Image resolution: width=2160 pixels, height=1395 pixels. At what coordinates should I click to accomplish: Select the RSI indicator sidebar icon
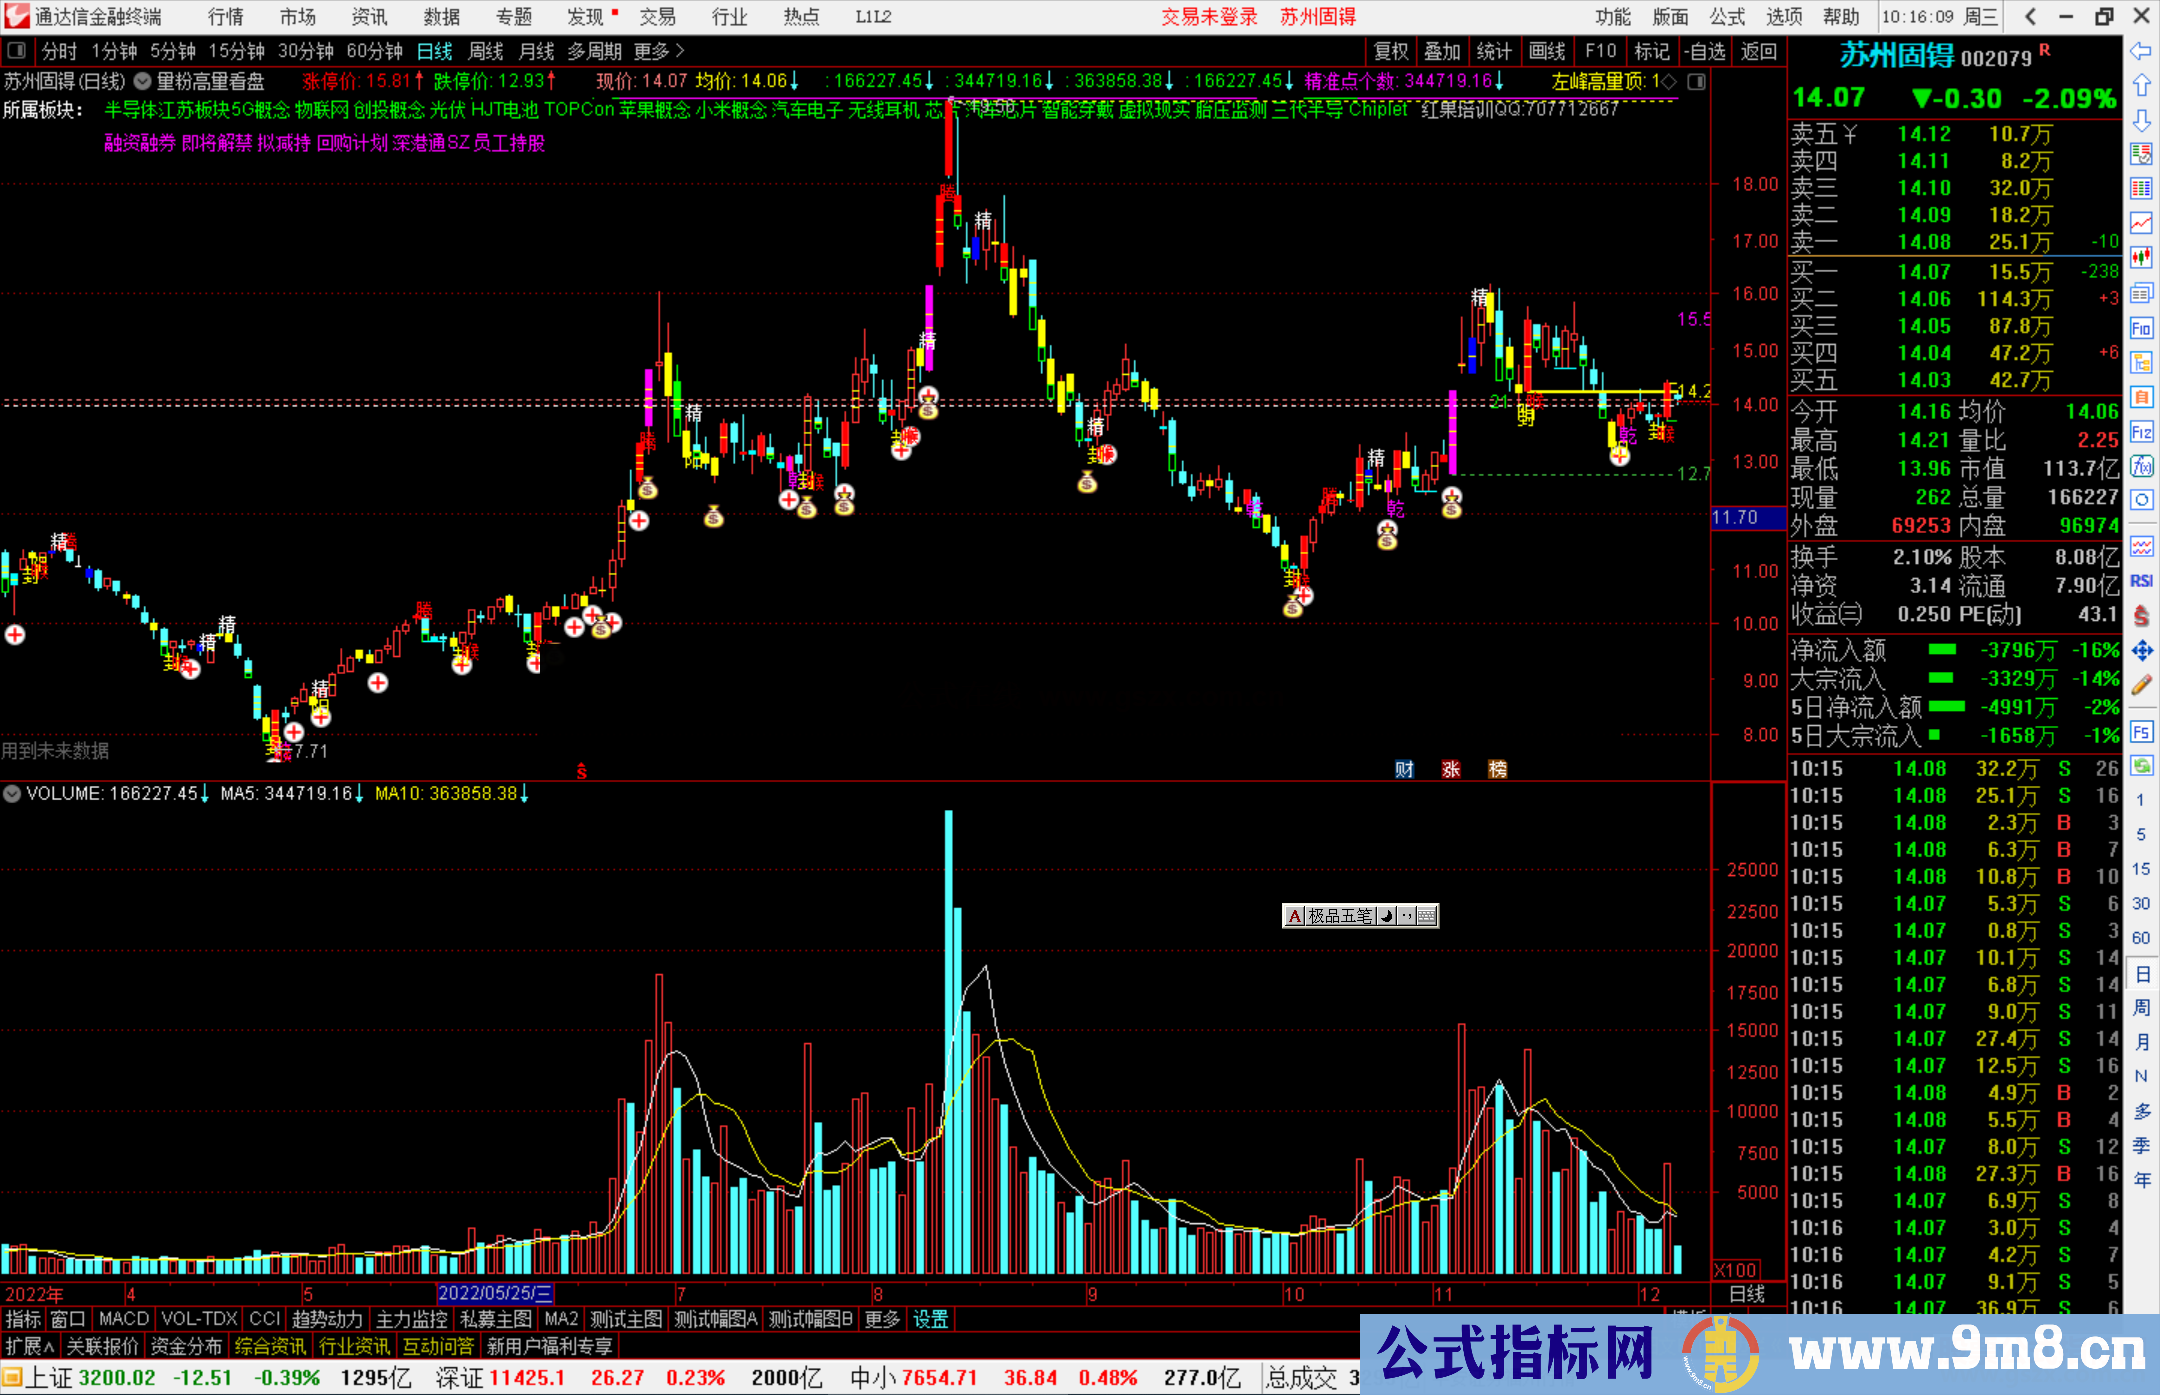pos(2141,581)
